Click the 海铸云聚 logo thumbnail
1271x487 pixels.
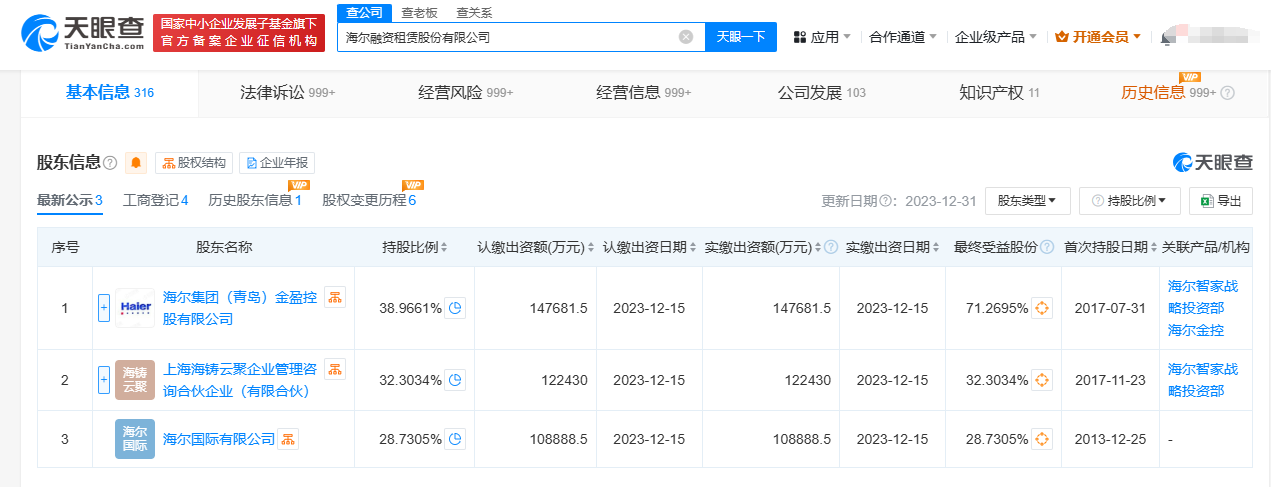click(135, 380)
